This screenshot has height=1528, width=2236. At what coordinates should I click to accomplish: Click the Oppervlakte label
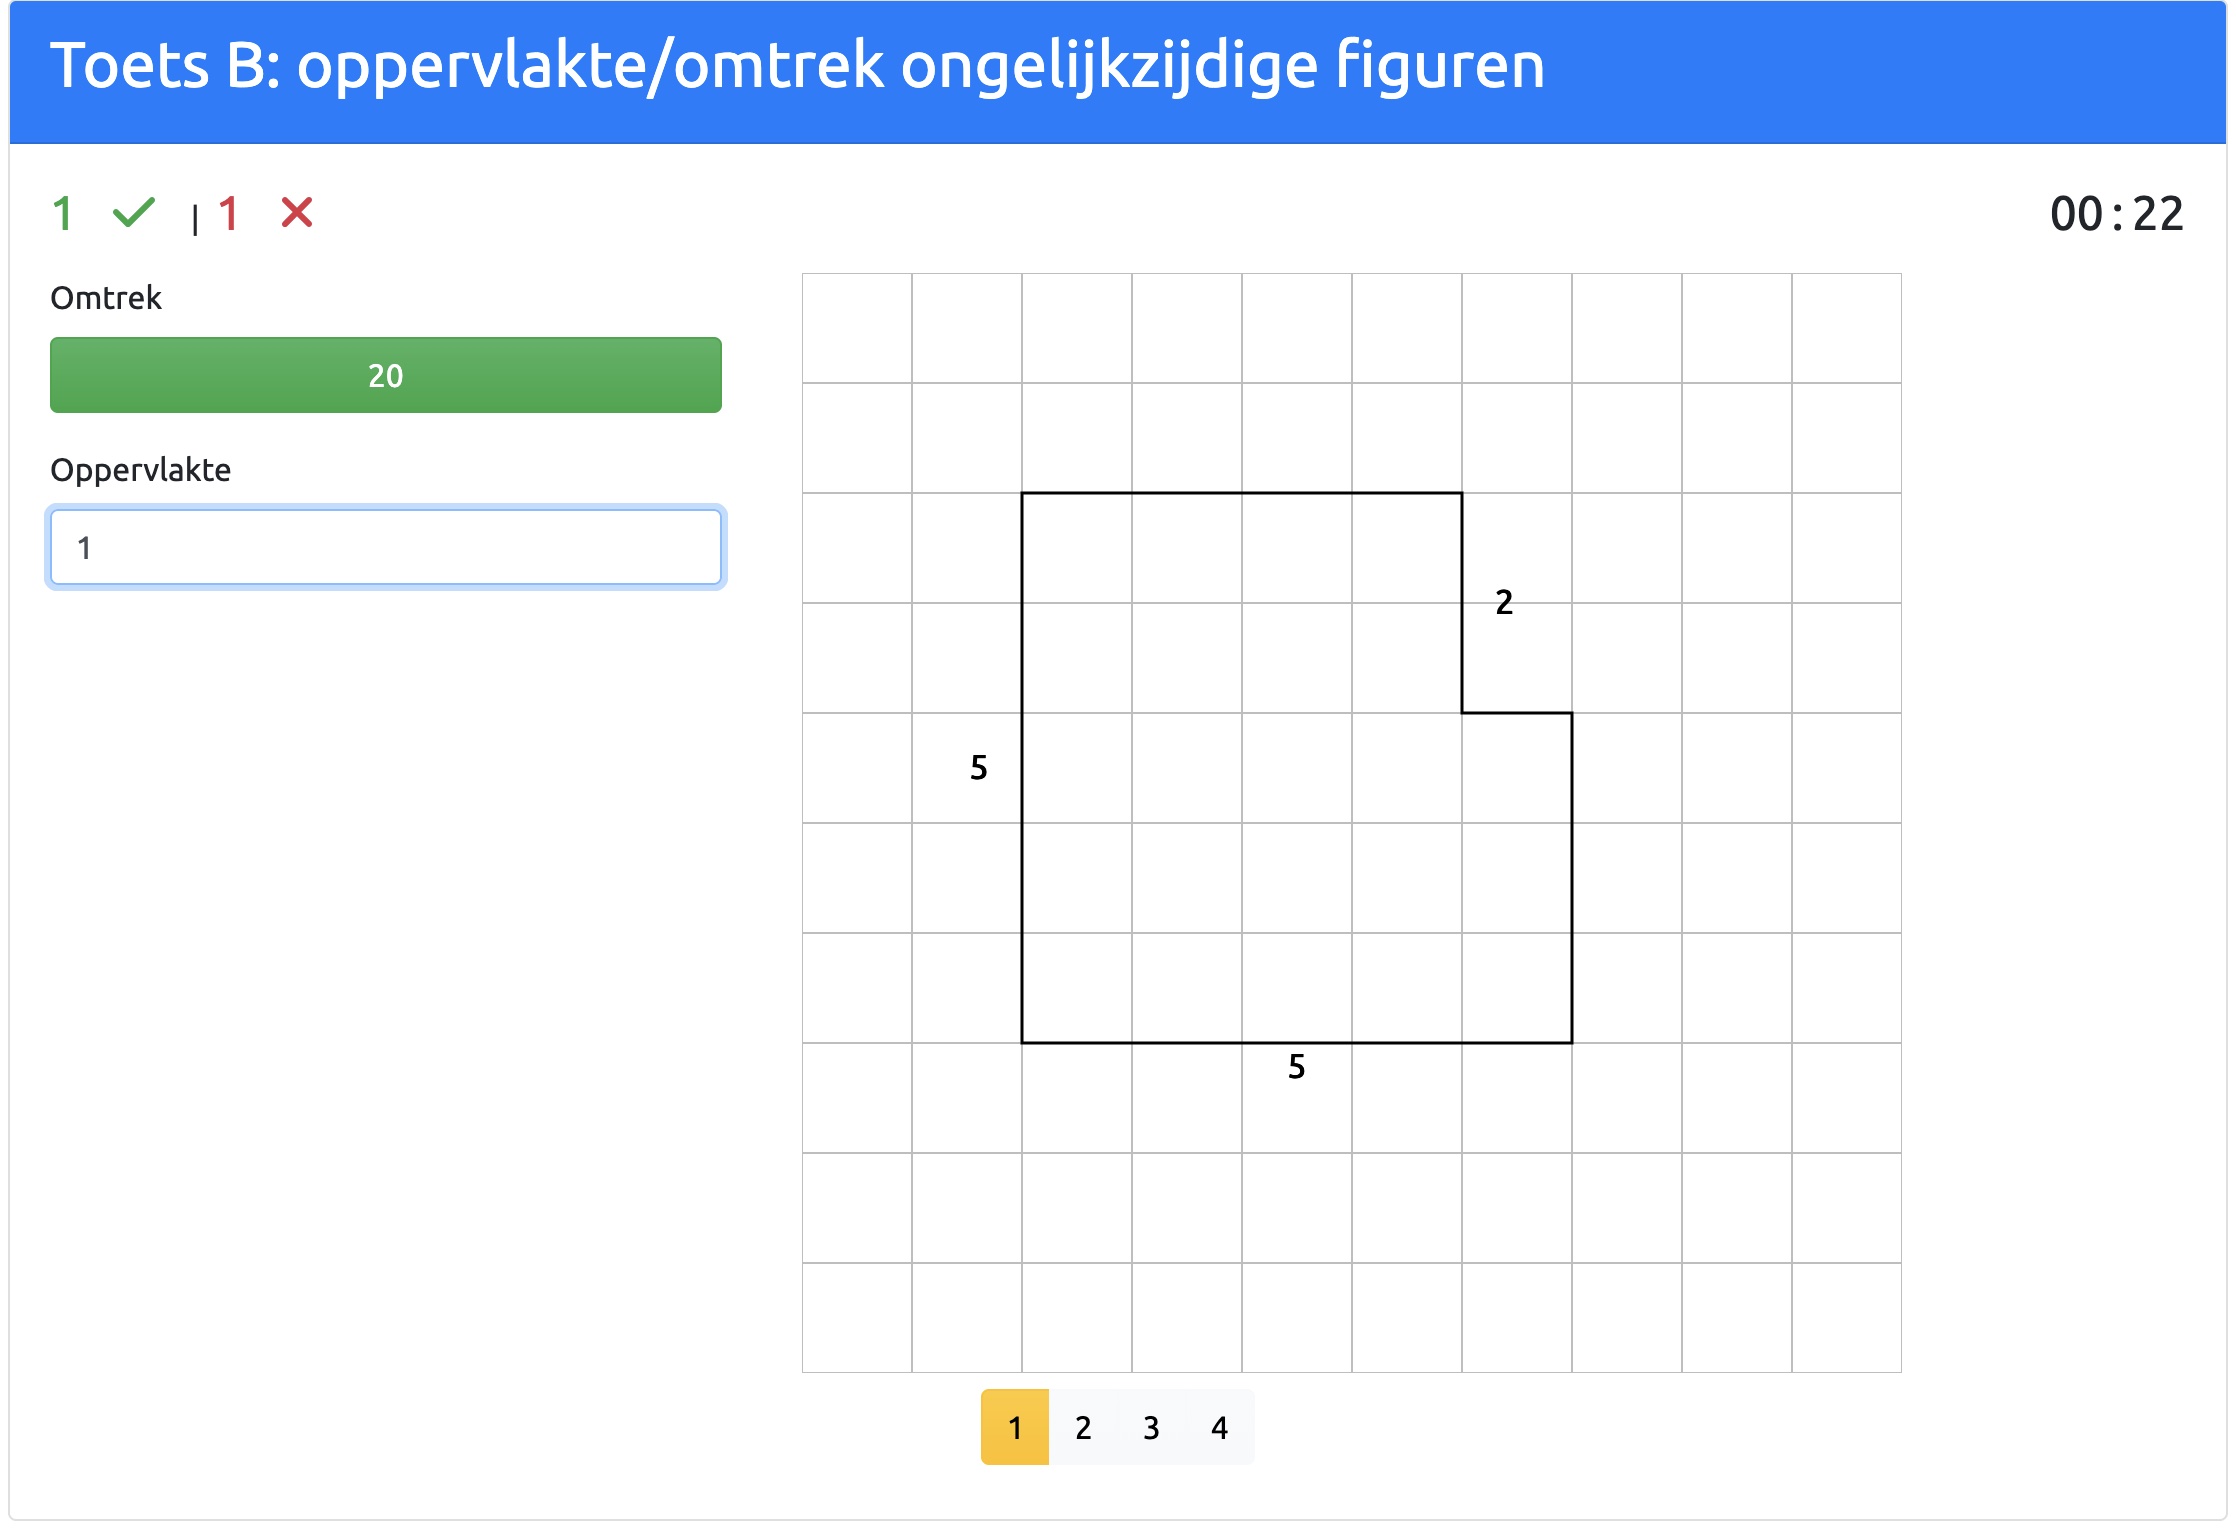coord(141,470)
